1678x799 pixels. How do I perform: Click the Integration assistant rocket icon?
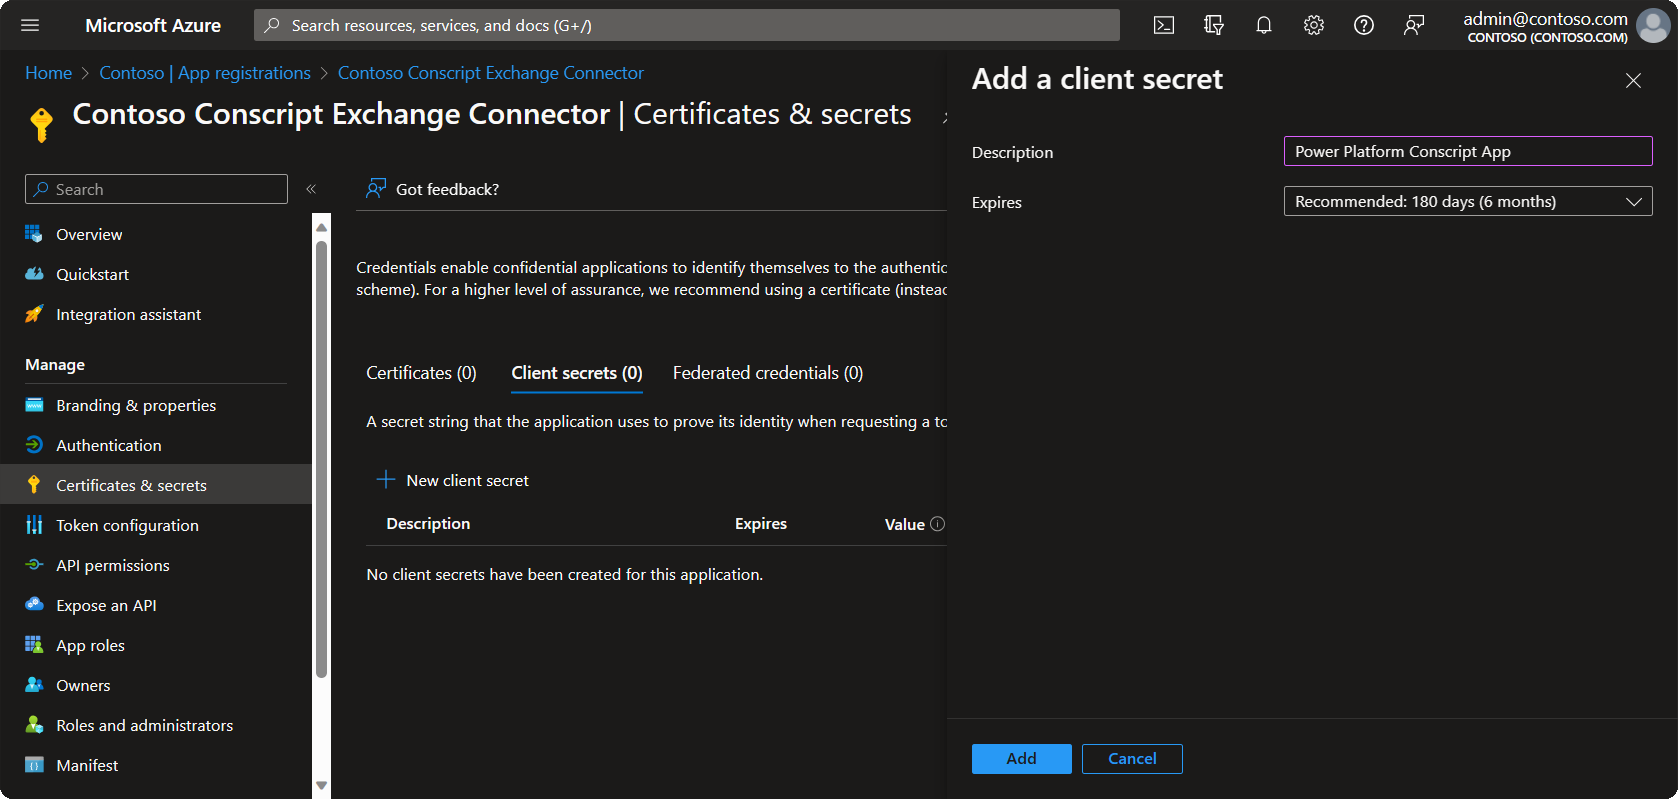(34, 314)
